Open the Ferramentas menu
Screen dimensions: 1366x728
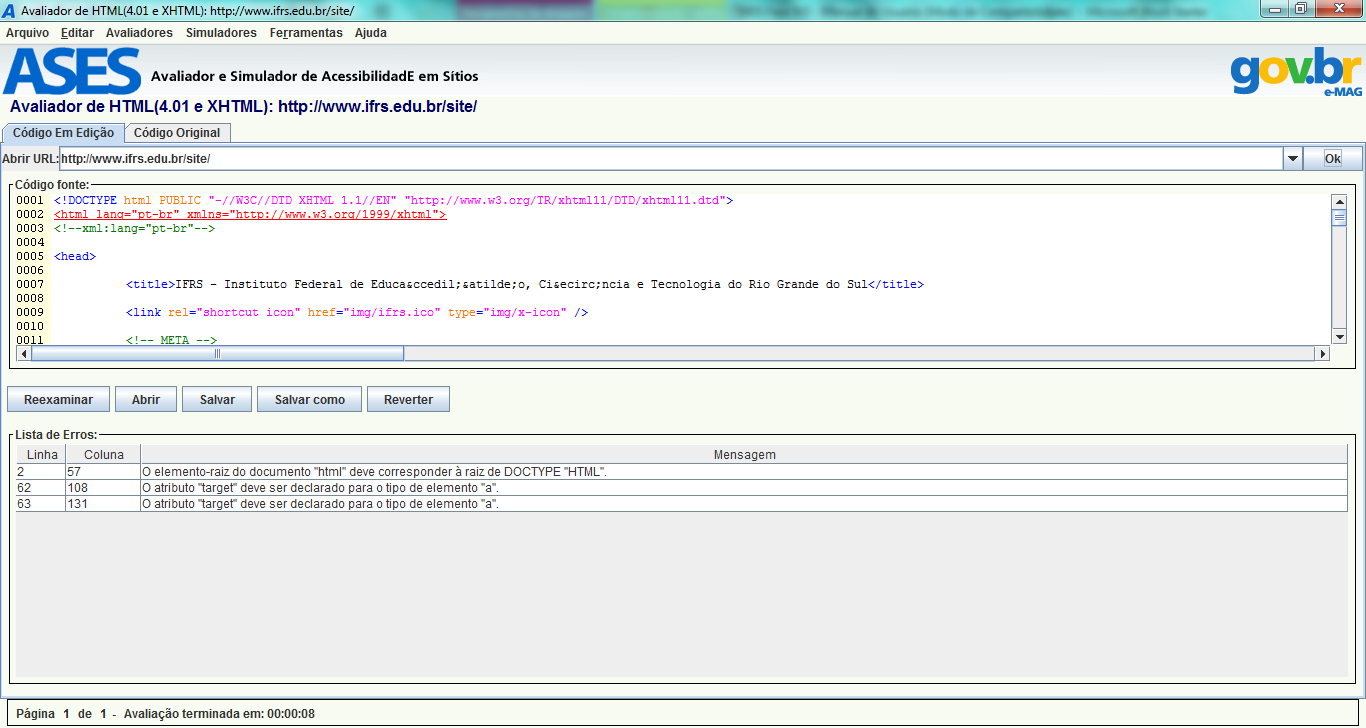point(306,33)
